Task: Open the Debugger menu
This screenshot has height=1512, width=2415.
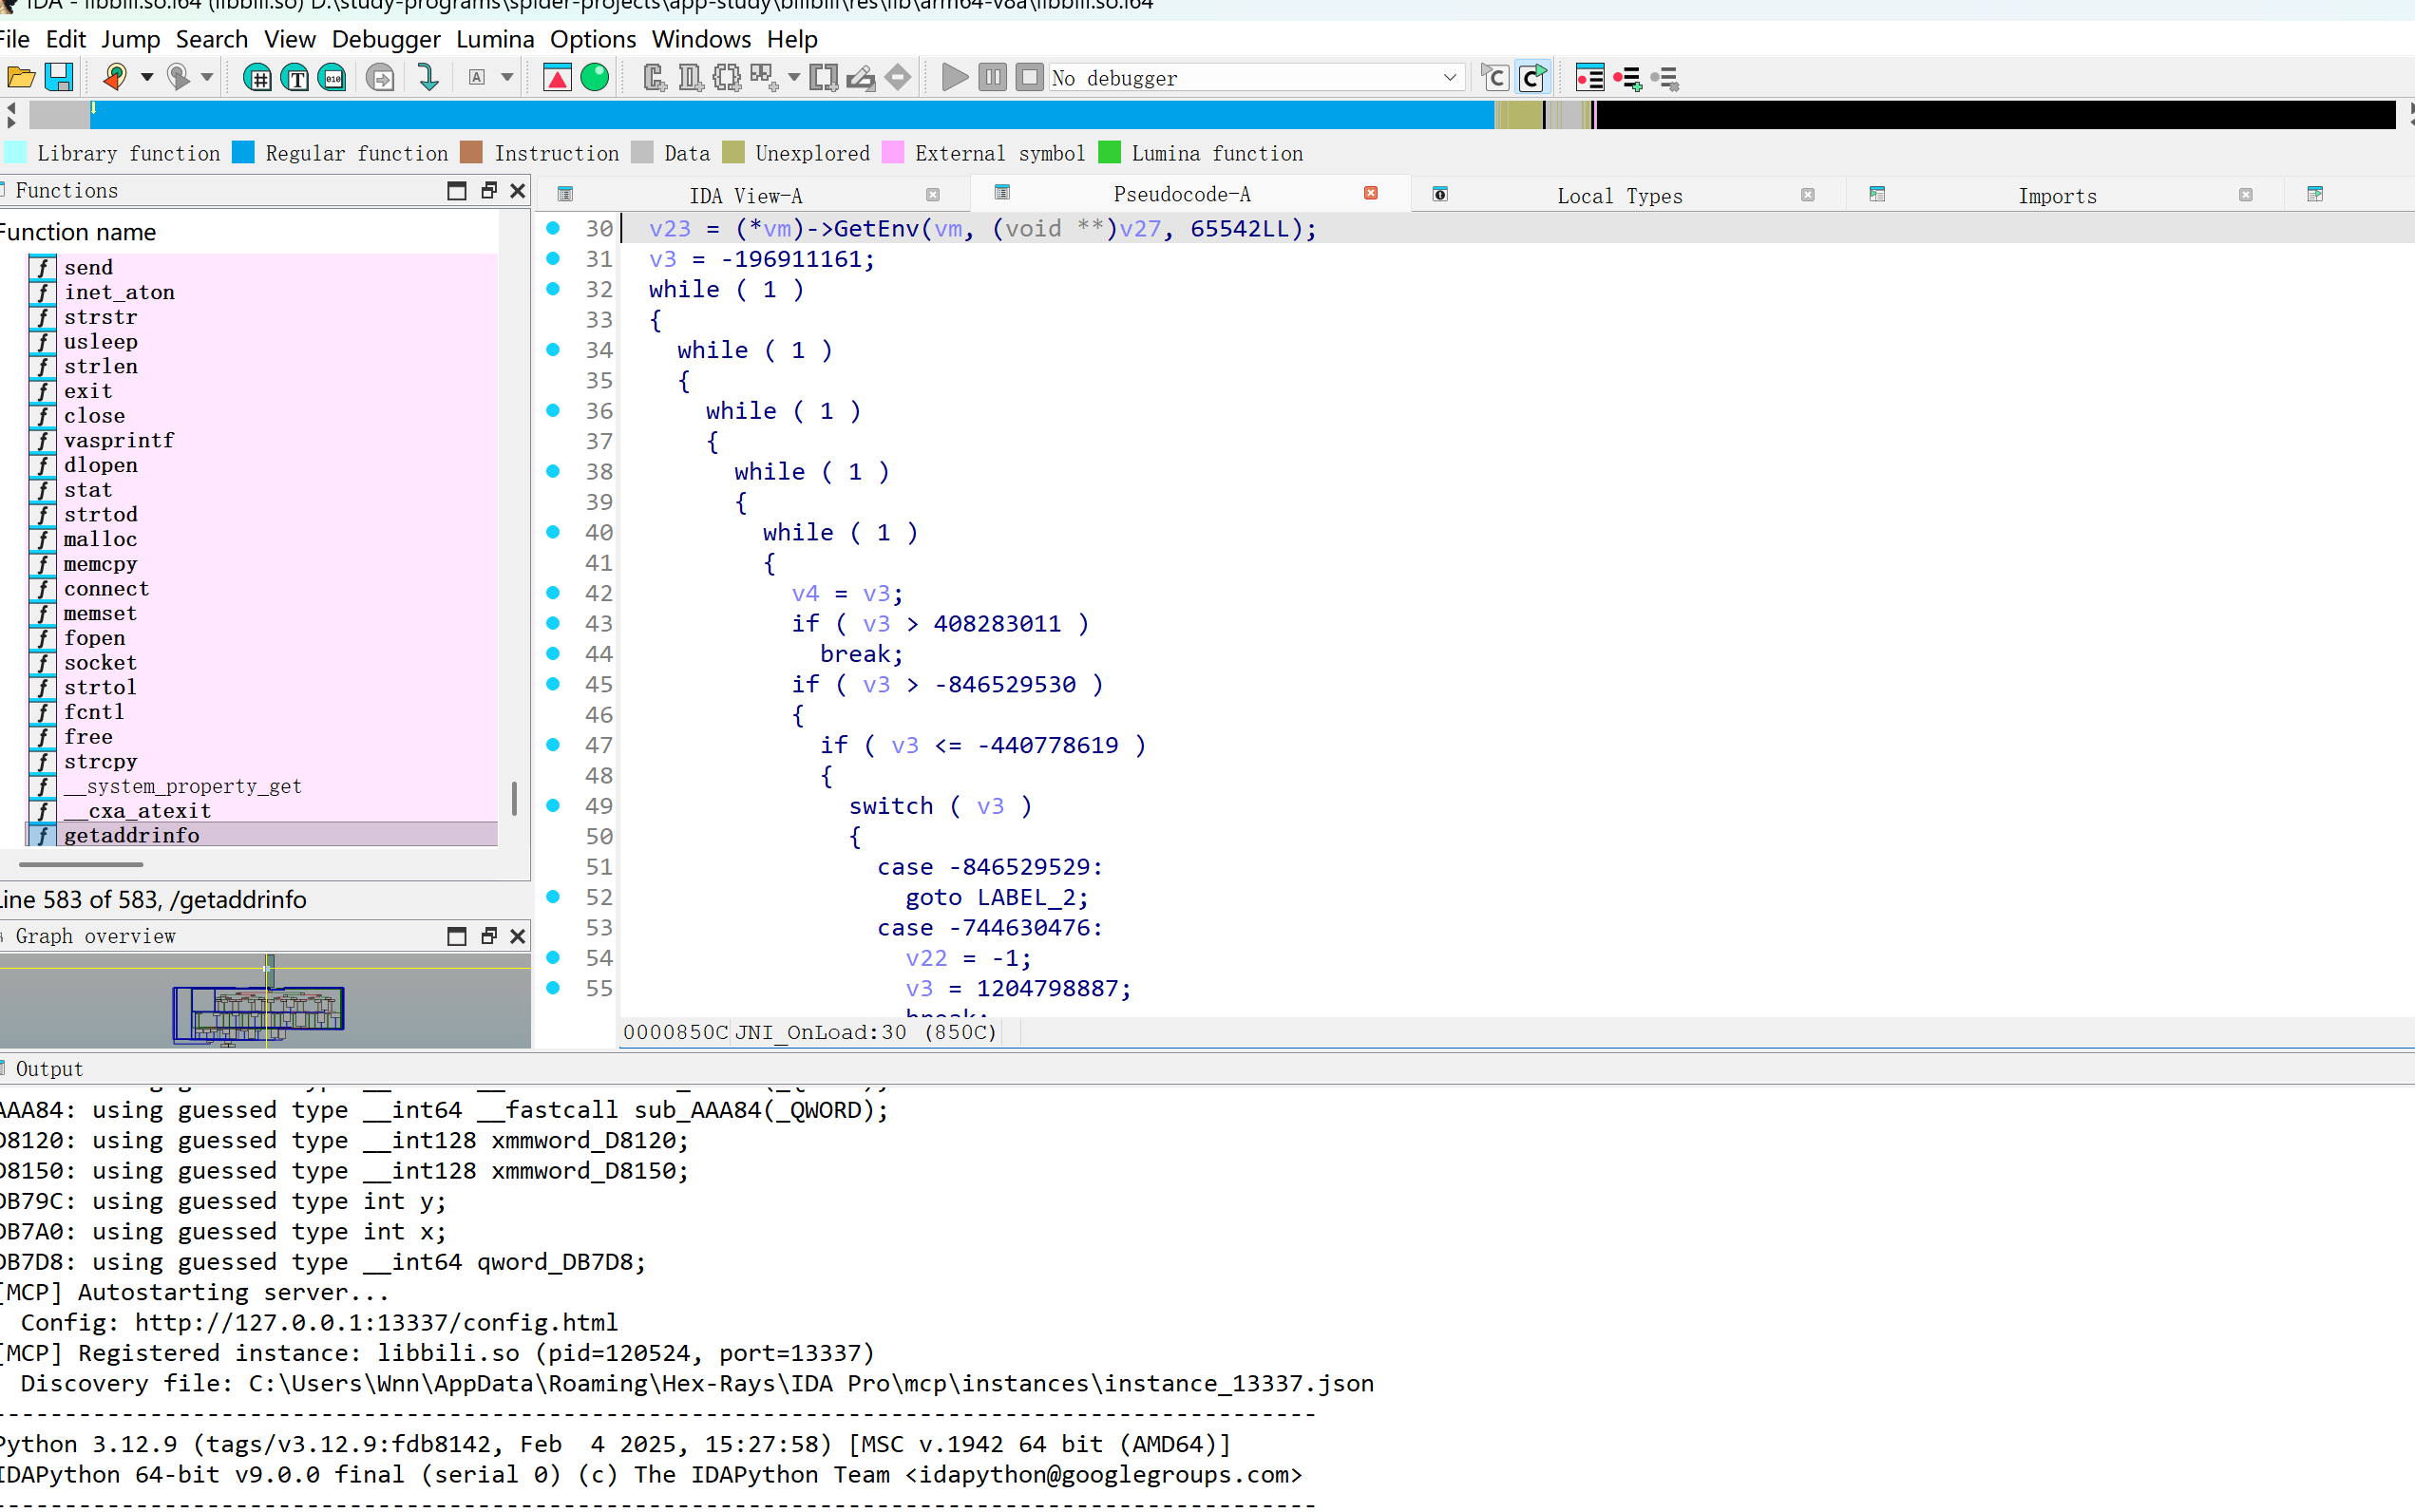Action: click(386, 39)
